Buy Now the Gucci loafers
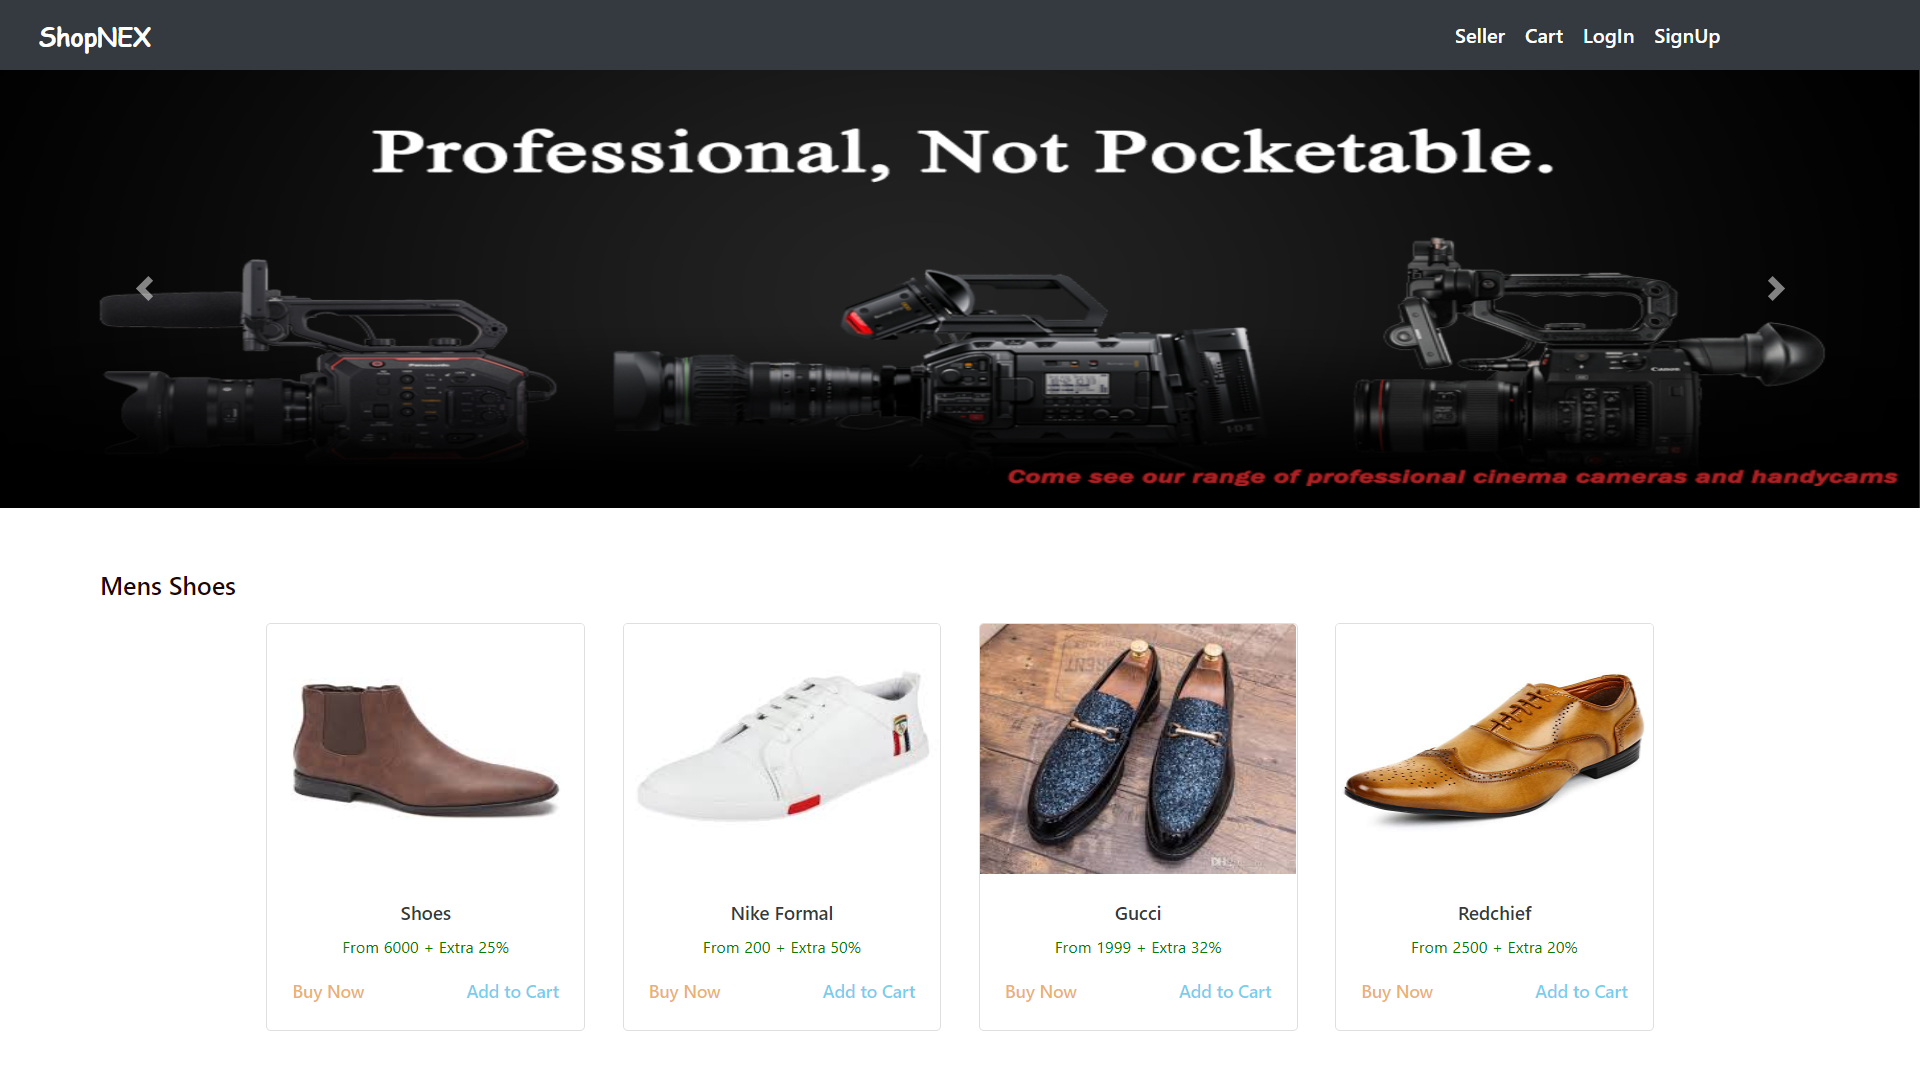This screenshot has width=1920, height=1080. tap(1040, 991)
